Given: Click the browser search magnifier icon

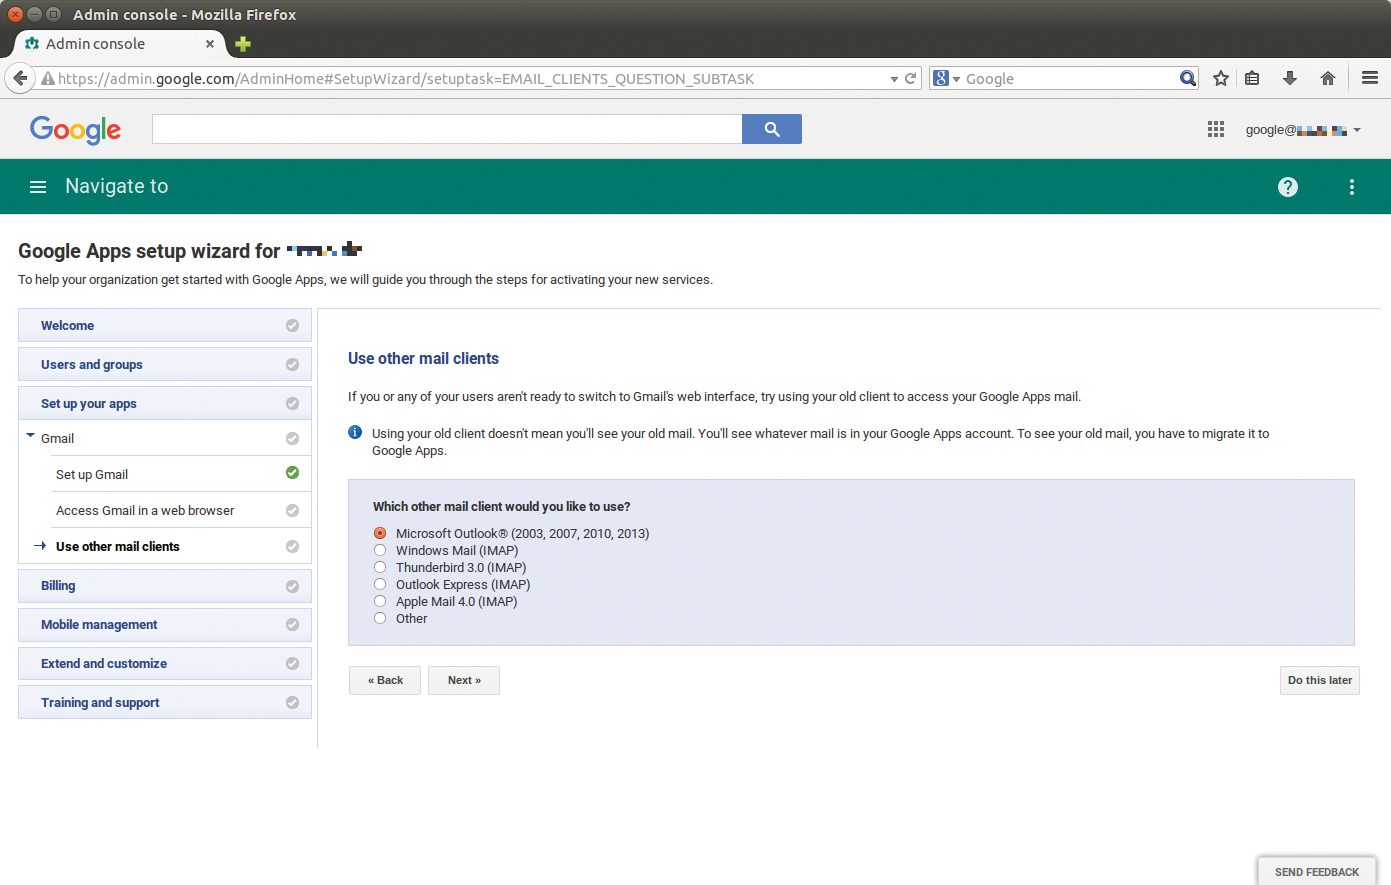Looking at the screenshot, I should pyautogui.click(x=1187, y=78).
